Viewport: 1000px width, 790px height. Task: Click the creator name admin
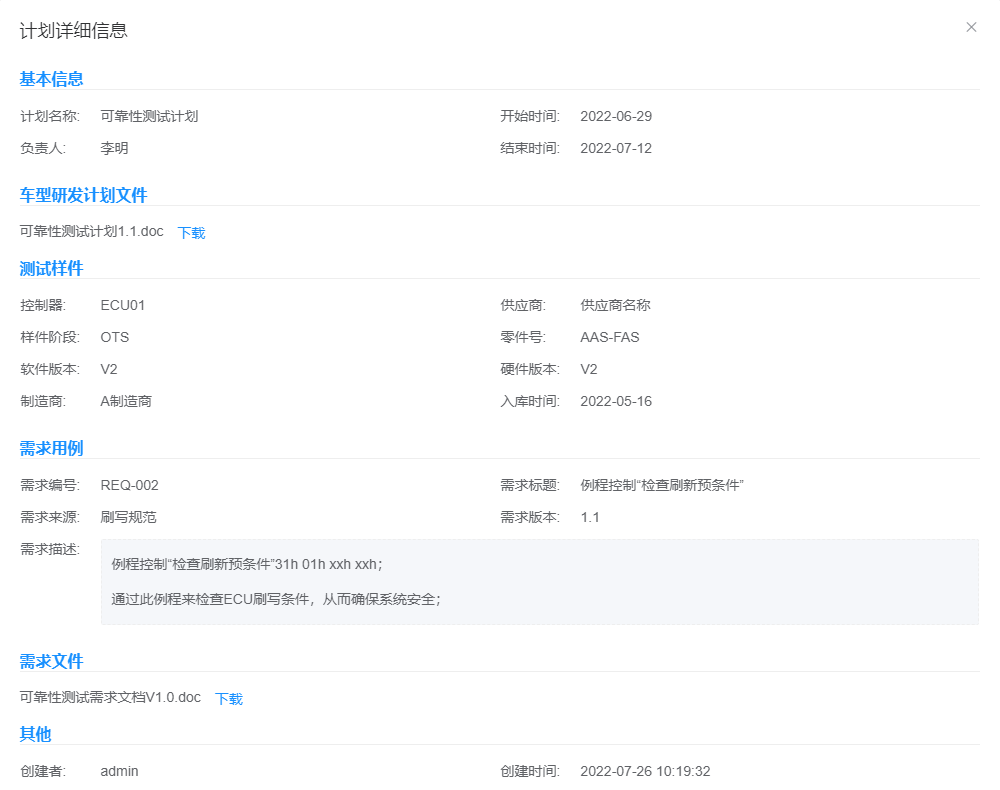click(121, 771)
